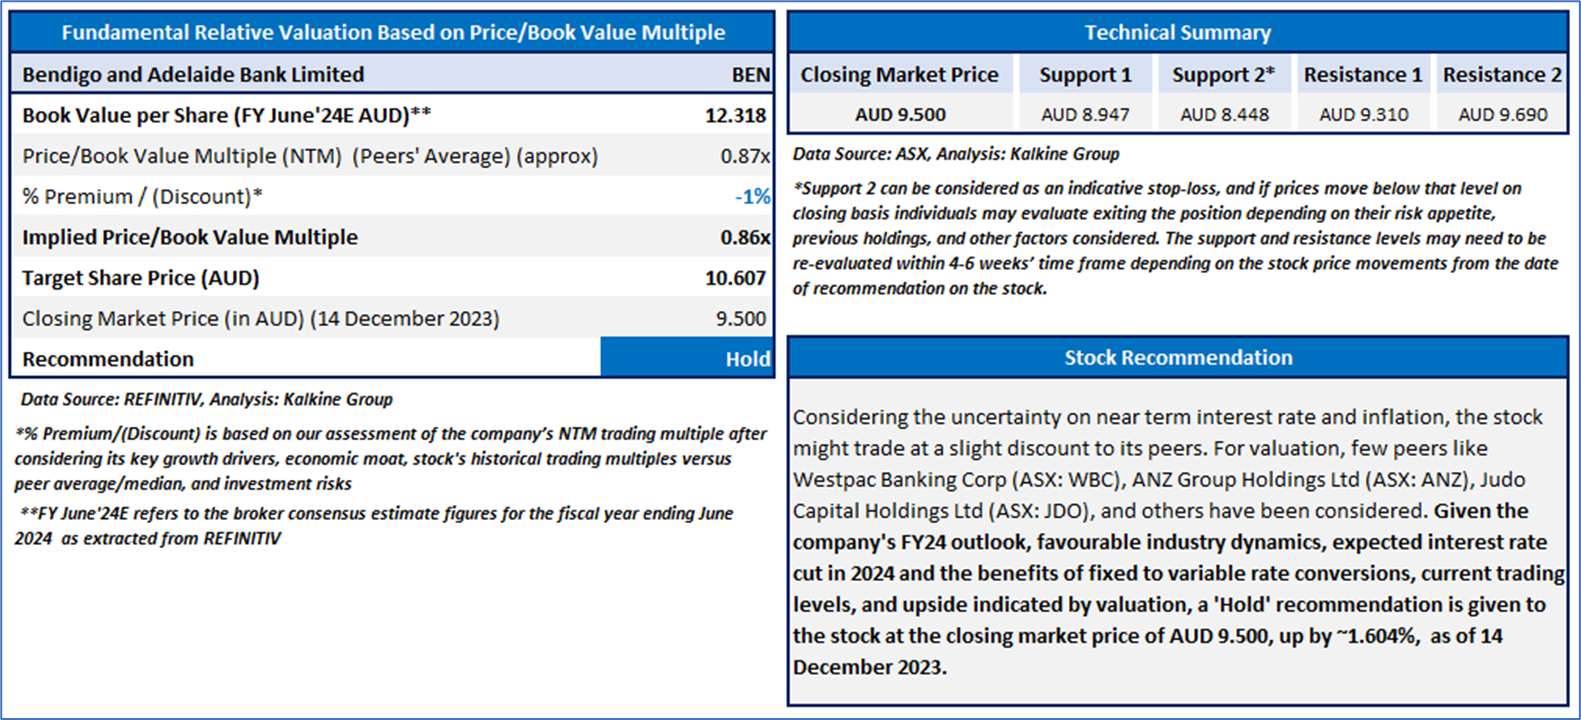Click the peers' average multiple value 0.87x
This screenshot has height=720, width=1581.
click(745, 156)
